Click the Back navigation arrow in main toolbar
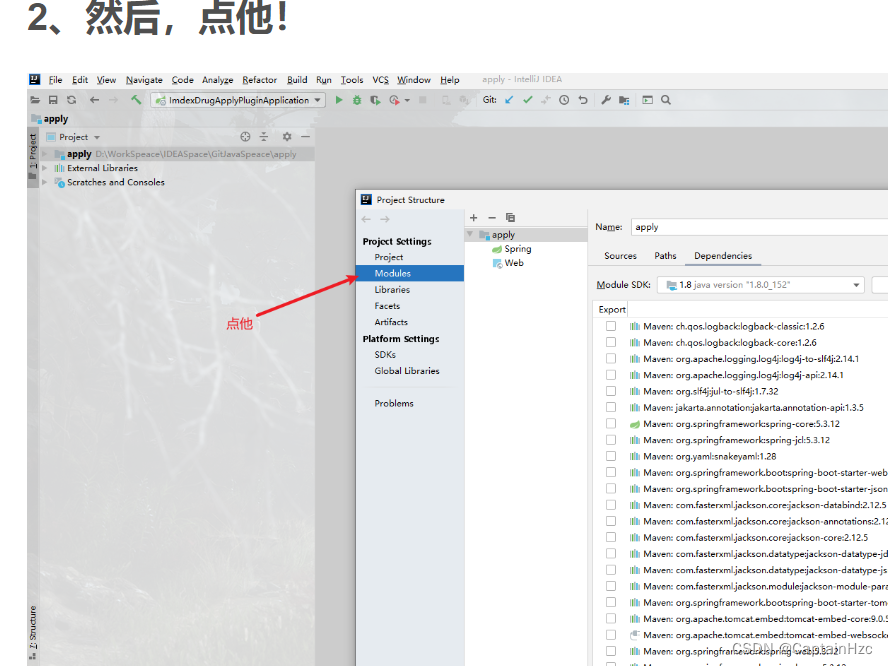888x666 pixels. pos(95,100)
